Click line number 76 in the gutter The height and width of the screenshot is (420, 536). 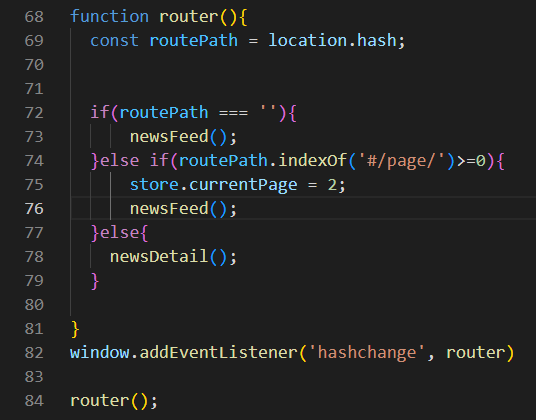(34, 209)
